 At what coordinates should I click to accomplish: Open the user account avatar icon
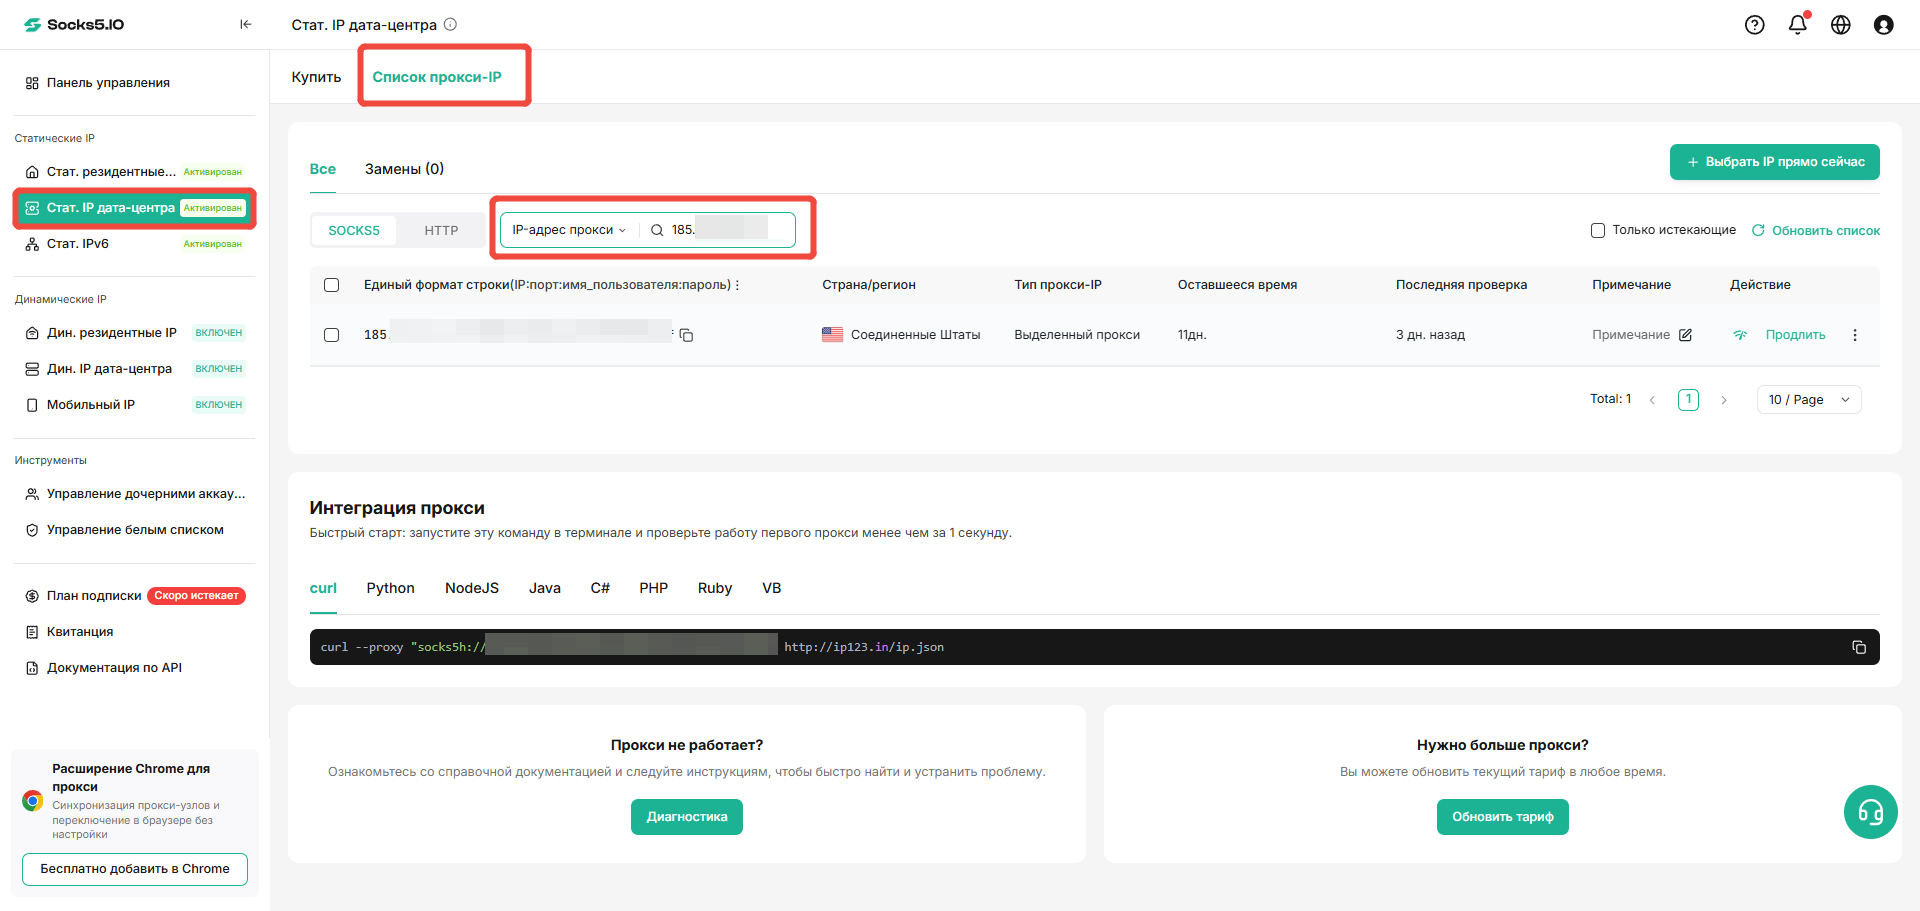[x=1884, y=25]
